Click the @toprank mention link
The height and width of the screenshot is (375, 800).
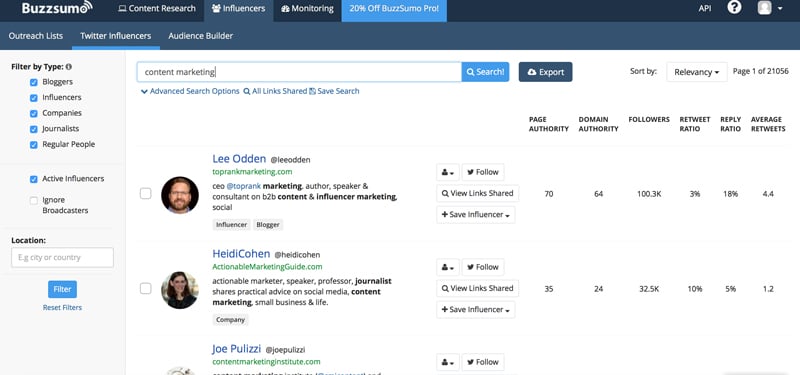(243, 186)
